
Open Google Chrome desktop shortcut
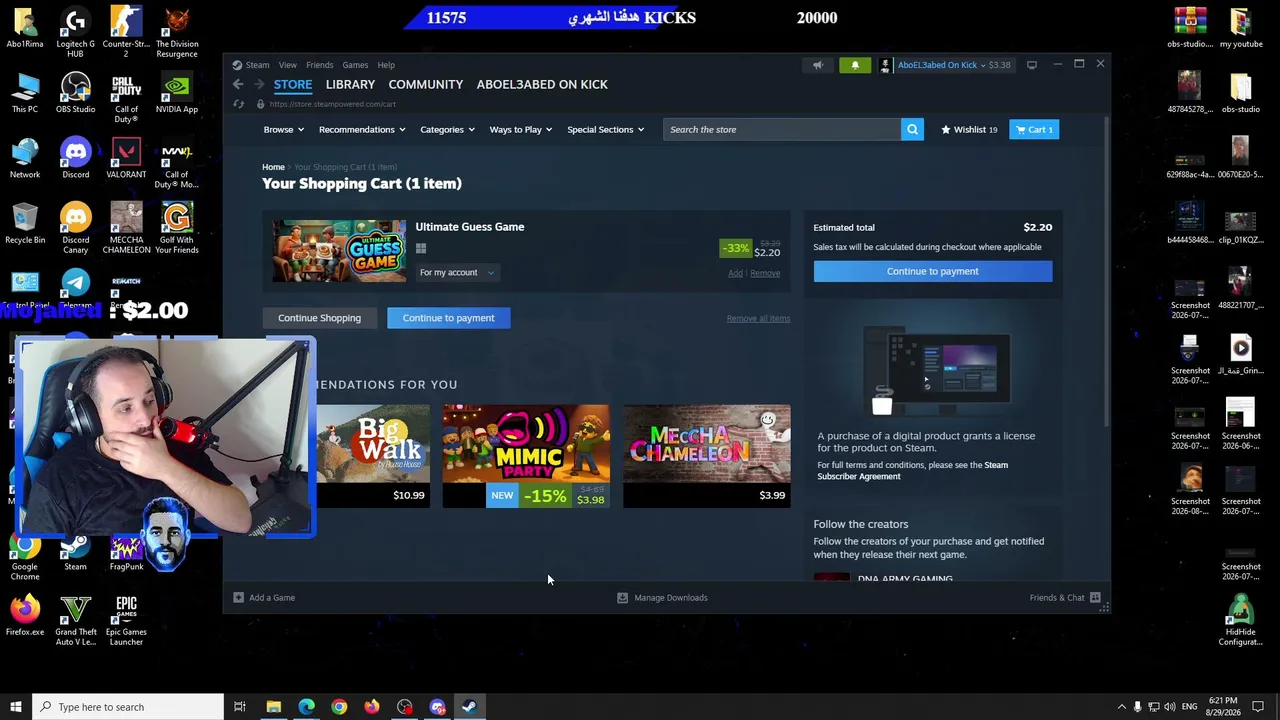click(x=25, y=556)
